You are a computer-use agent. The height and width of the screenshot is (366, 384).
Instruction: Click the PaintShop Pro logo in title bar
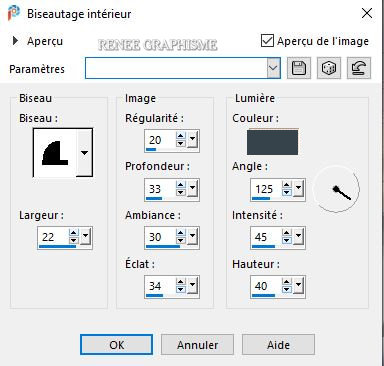pyautogui.click(x=13, y=14)
